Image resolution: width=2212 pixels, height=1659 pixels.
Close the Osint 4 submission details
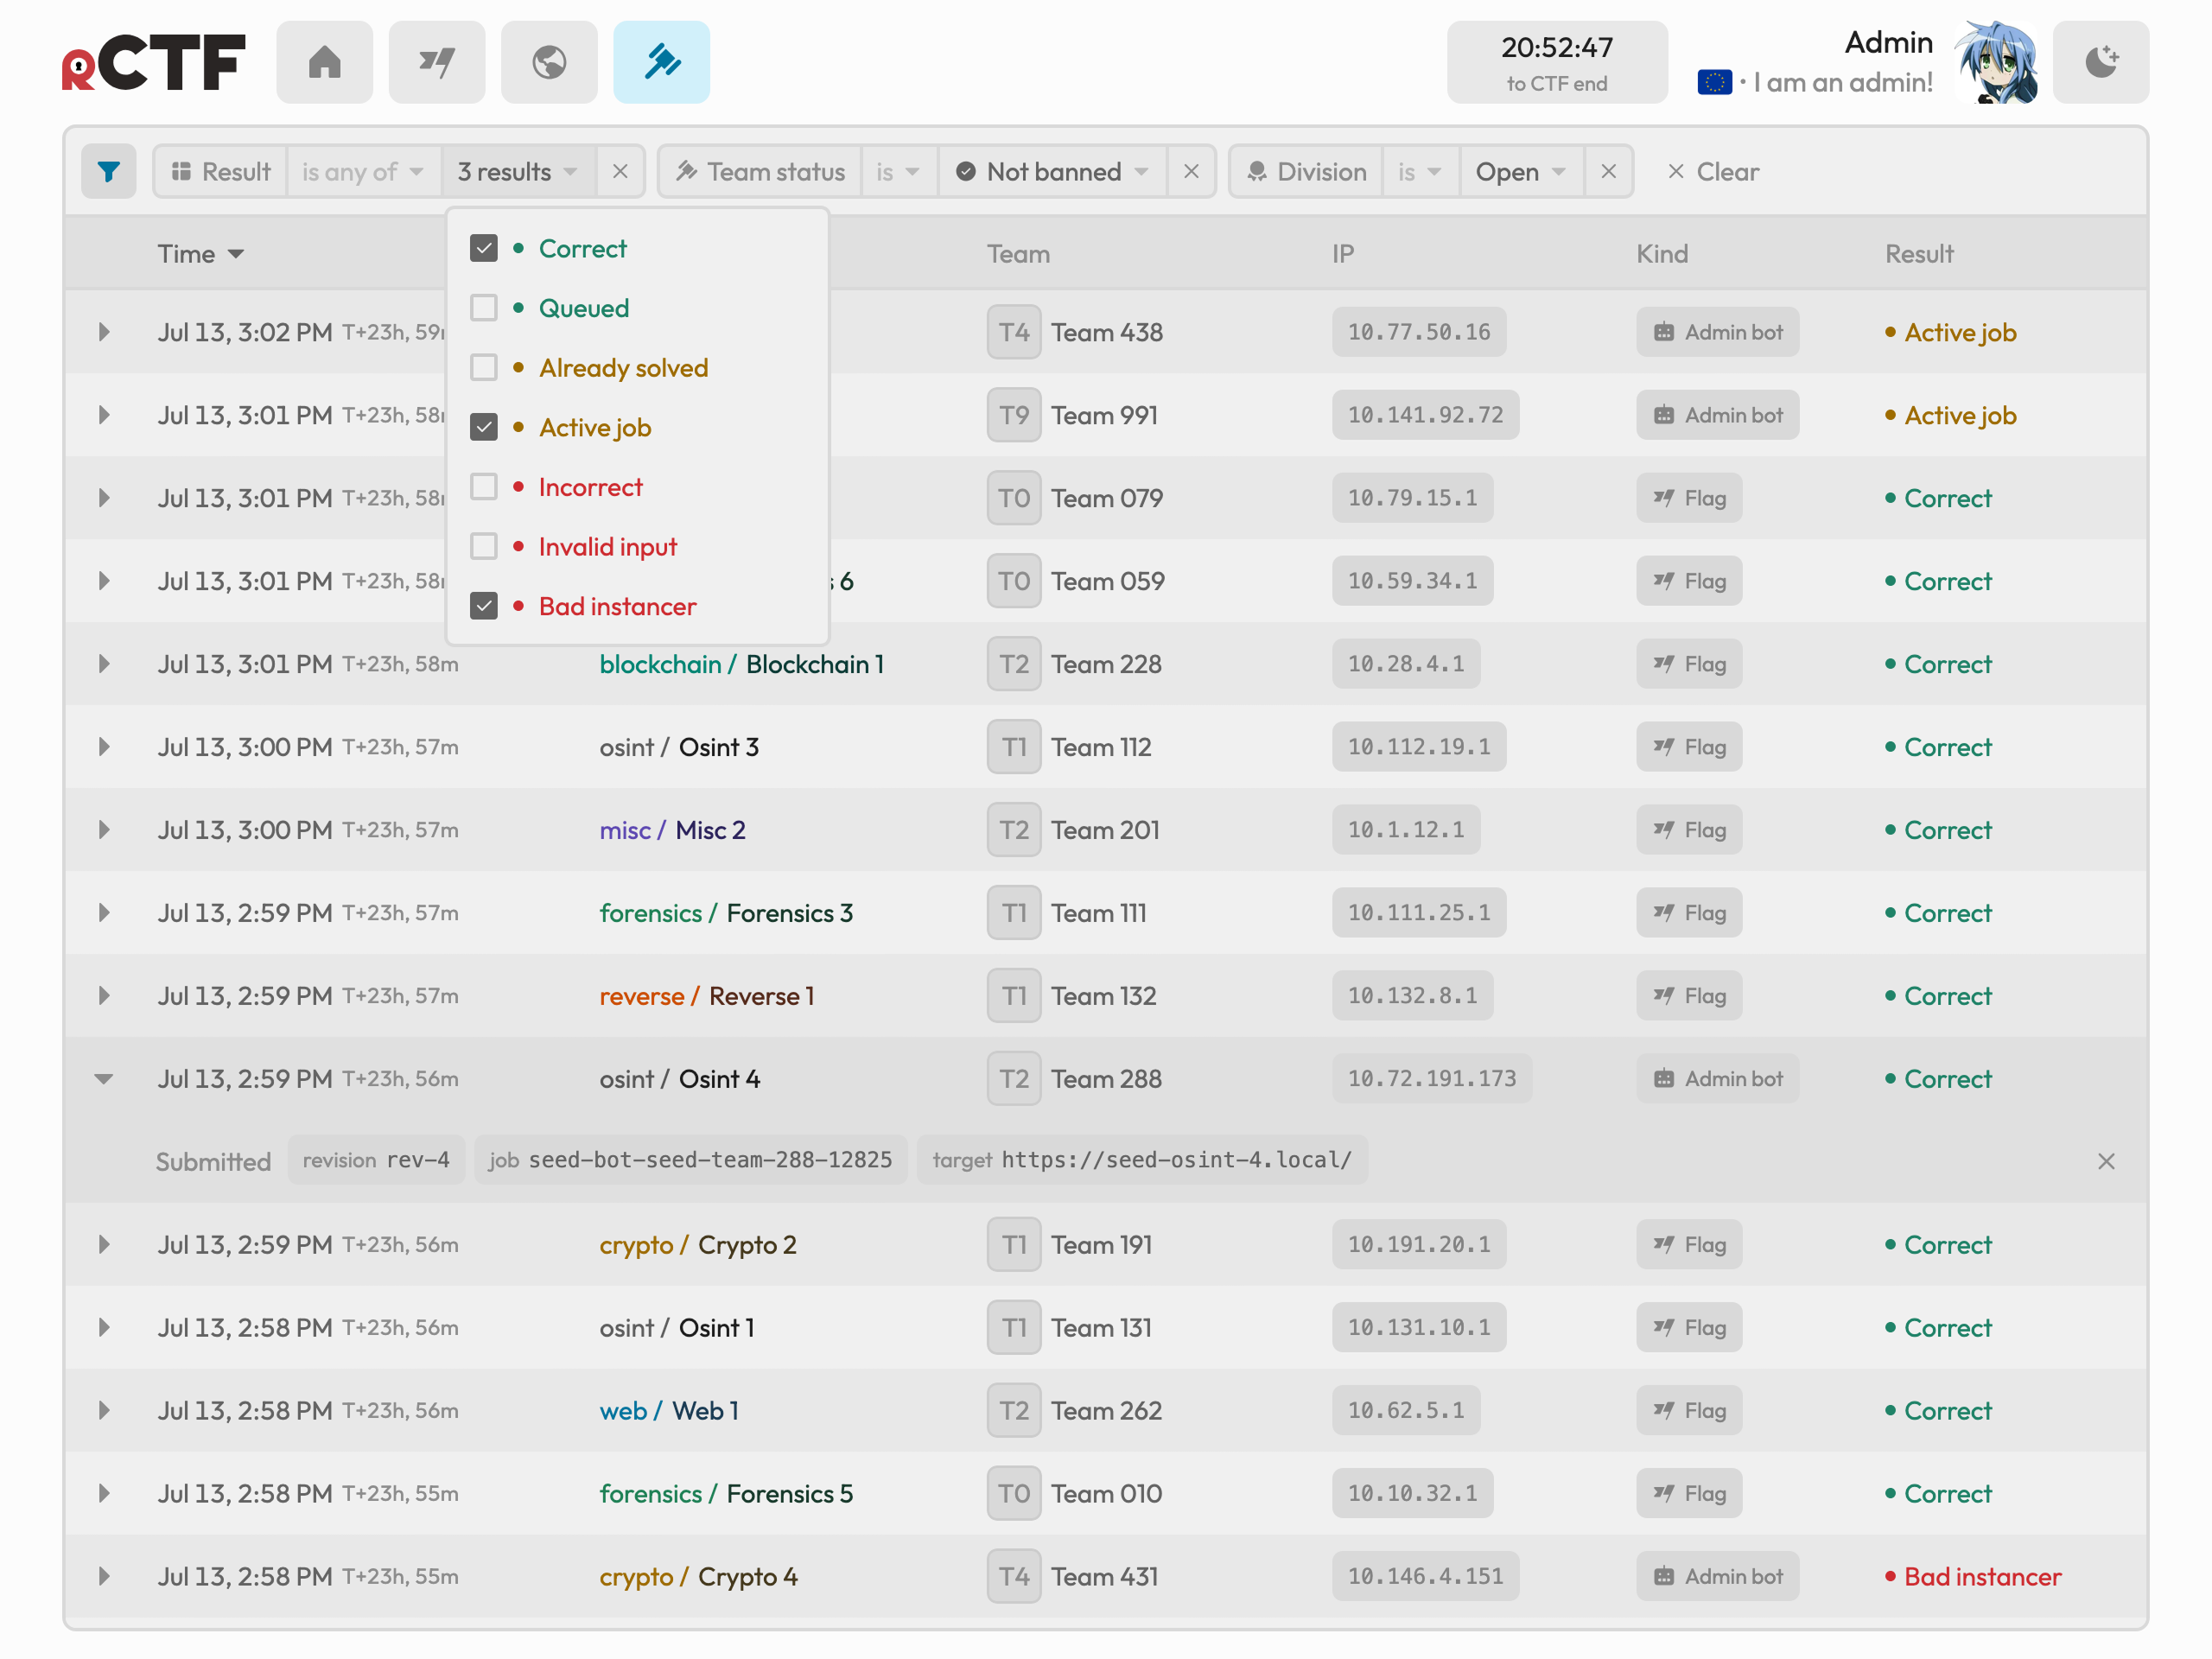click(2106, 1161)
